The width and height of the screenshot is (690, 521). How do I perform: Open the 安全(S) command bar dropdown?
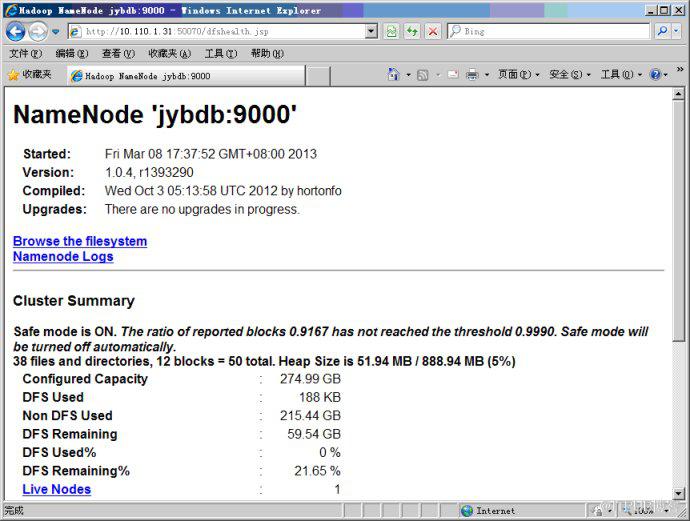(x=570, y=75)
